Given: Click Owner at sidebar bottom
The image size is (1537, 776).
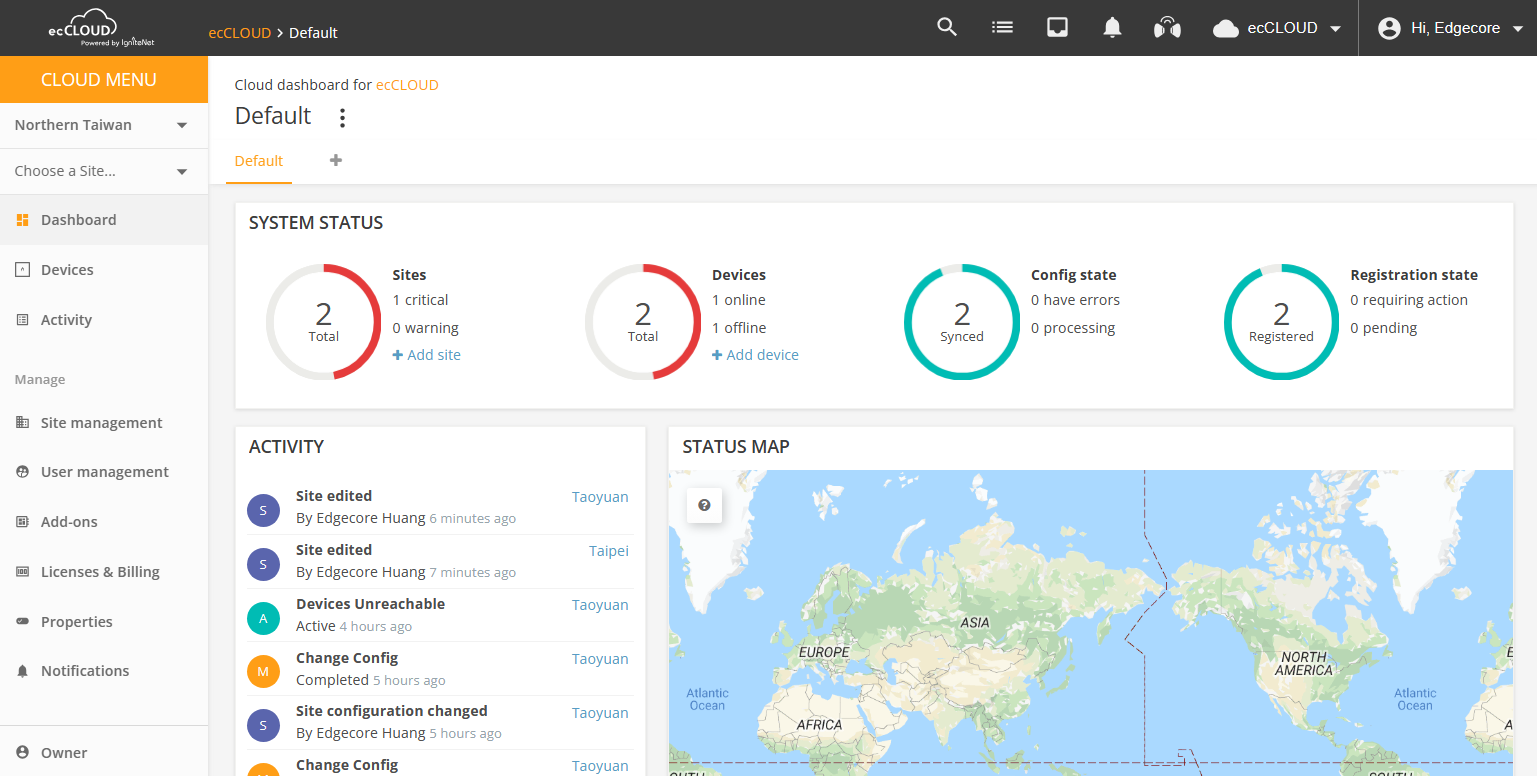Looking at the screenshot, I should [x=64, y=753].
